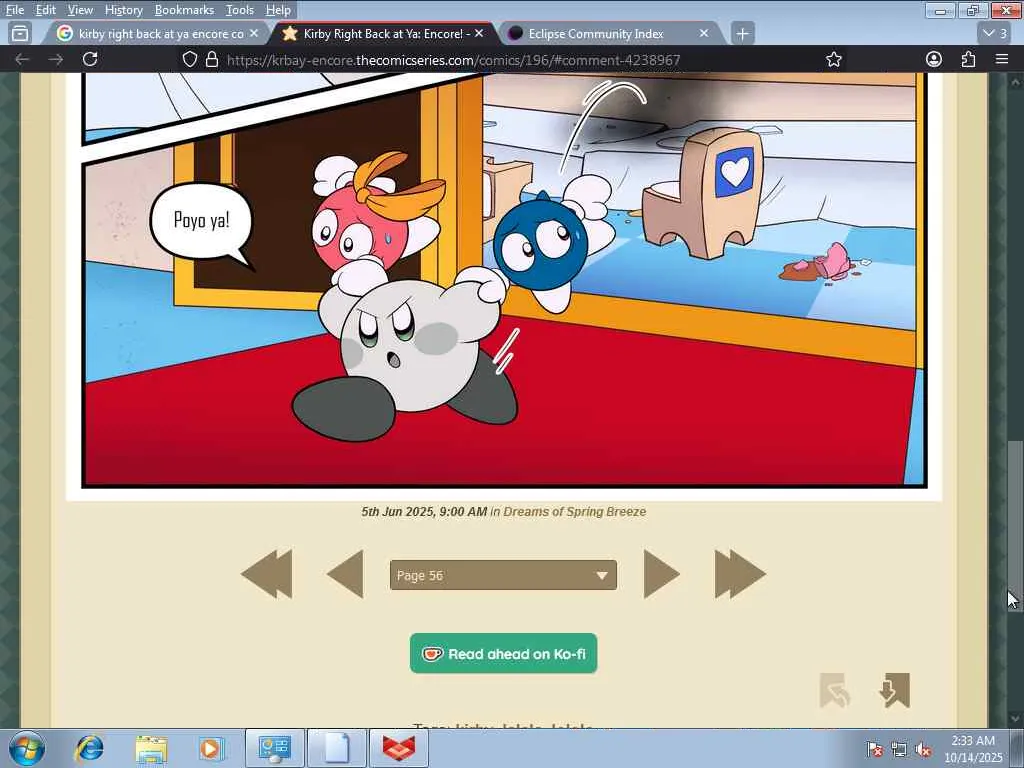Click the Dreams of Spring Breeze link
This screenshot has width=1024, height=768.
tap(575, 511)
